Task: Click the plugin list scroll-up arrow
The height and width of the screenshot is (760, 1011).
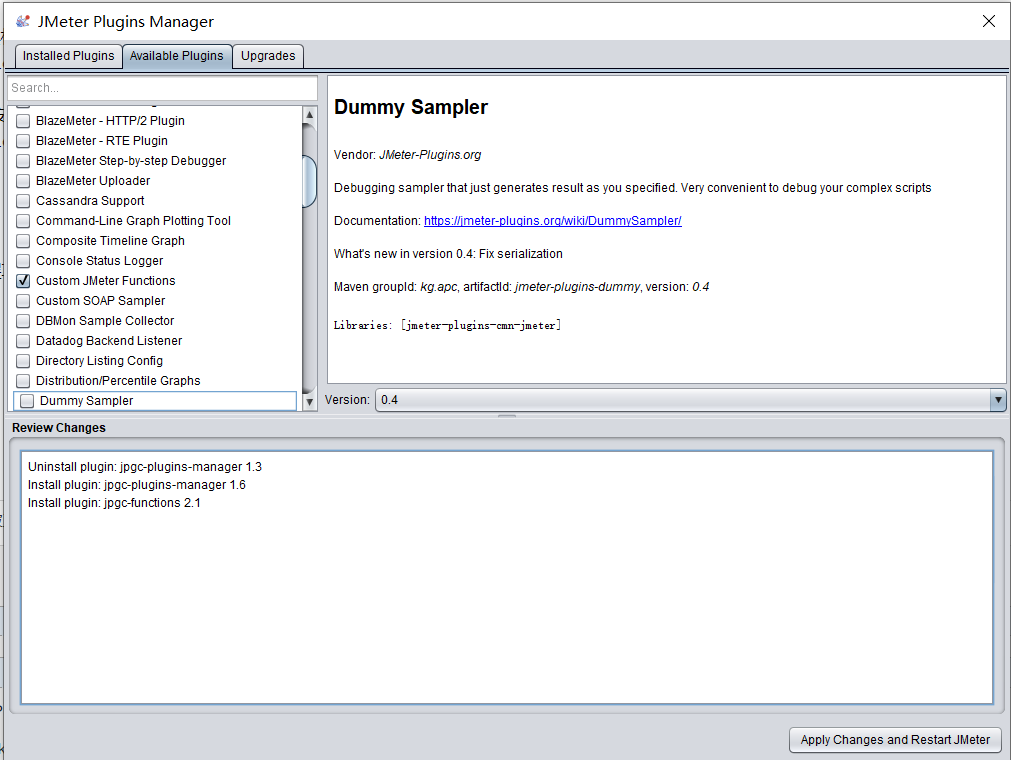Action: pos(309,115)
